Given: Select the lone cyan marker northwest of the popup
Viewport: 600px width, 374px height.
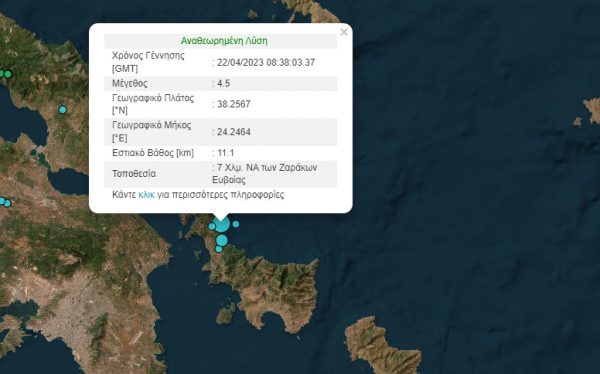Looking at the screenshot, I should point(62,110).
